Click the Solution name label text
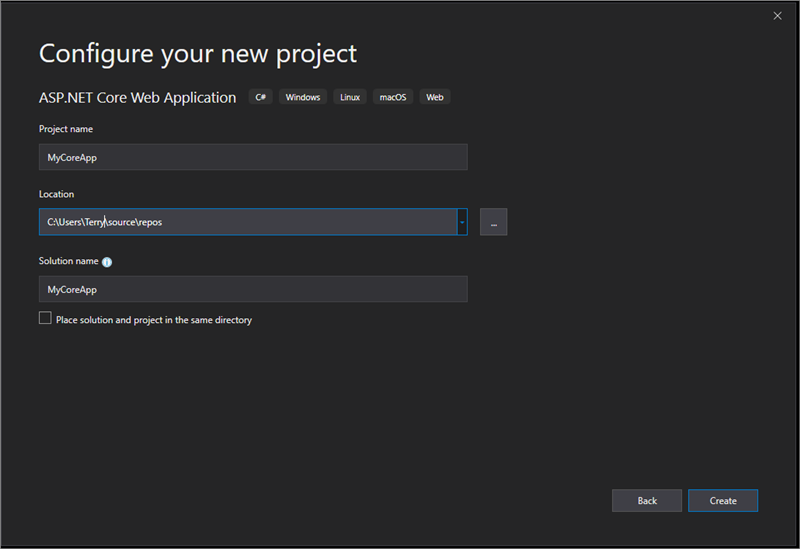800x549 pixels. coord(68,261)
